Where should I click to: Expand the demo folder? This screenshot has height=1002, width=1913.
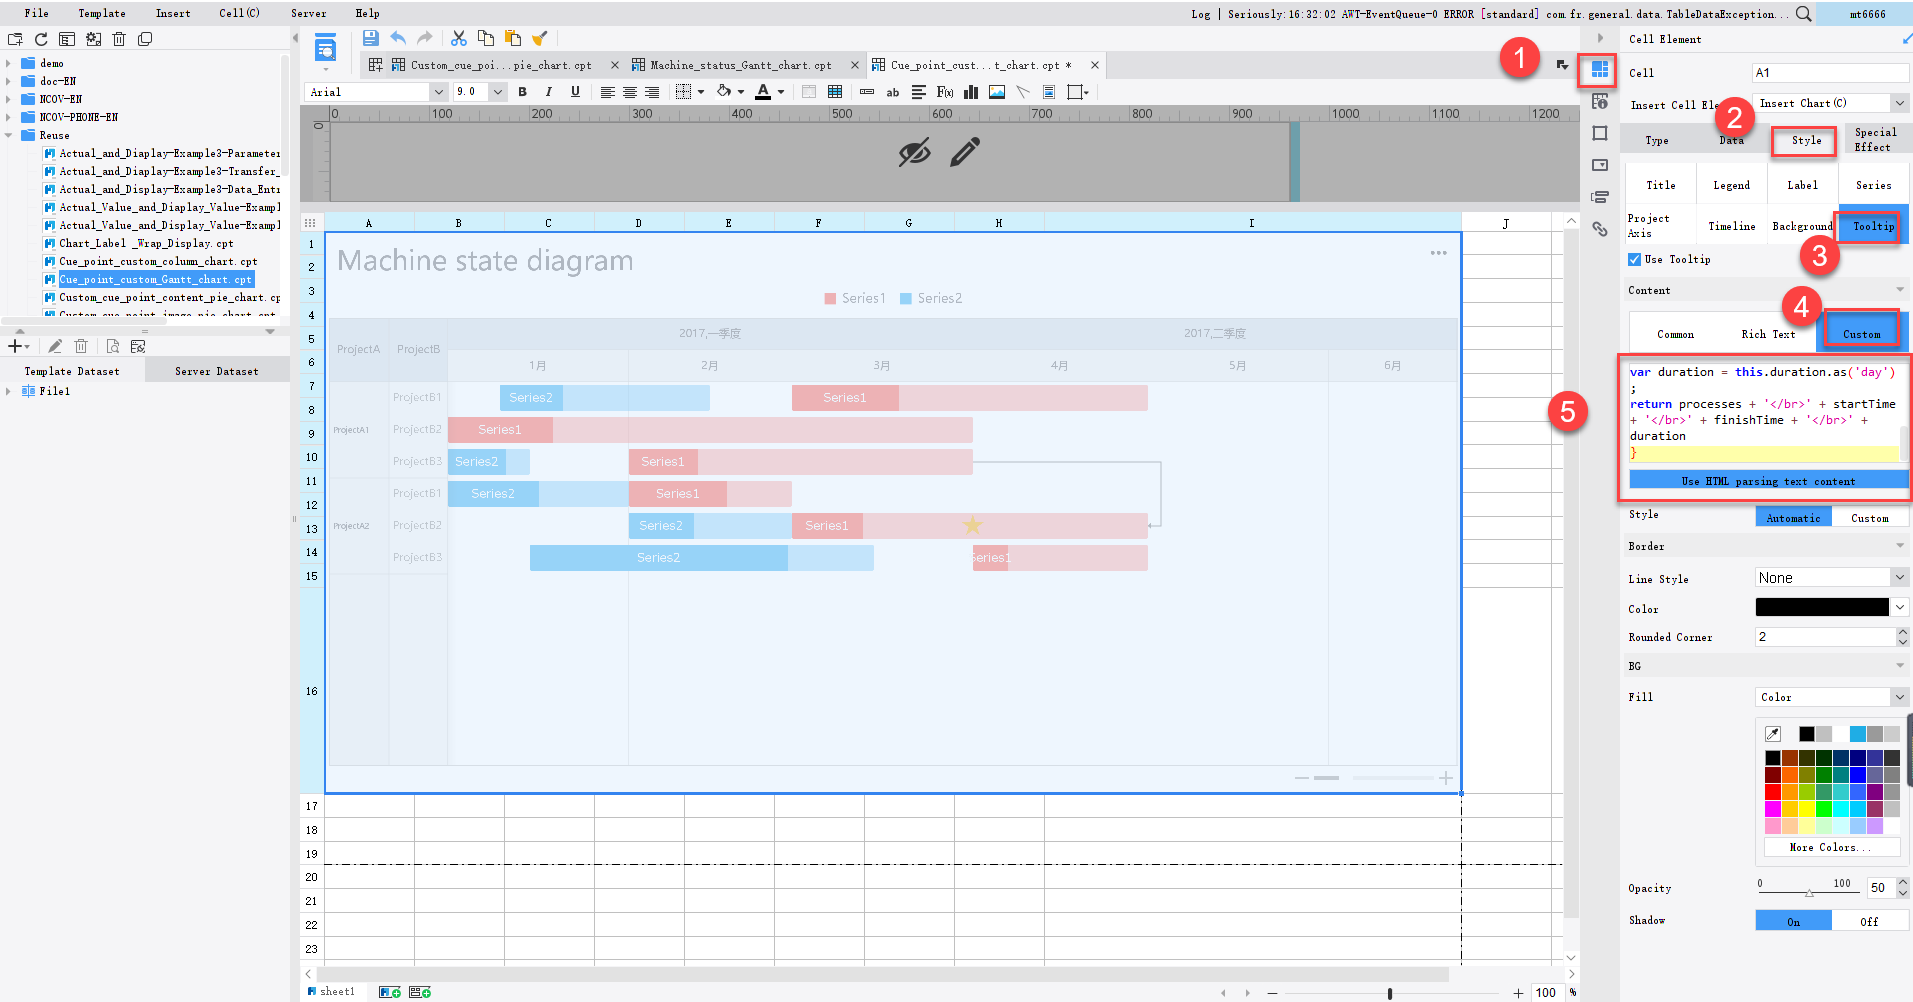tap(9, 63)
